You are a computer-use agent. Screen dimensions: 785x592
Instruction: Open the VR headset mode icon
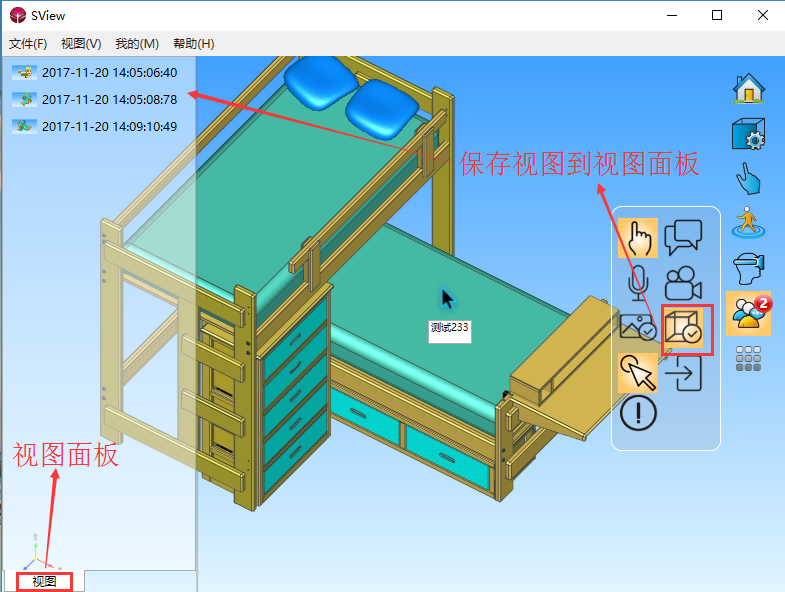[x=748, y=268]
